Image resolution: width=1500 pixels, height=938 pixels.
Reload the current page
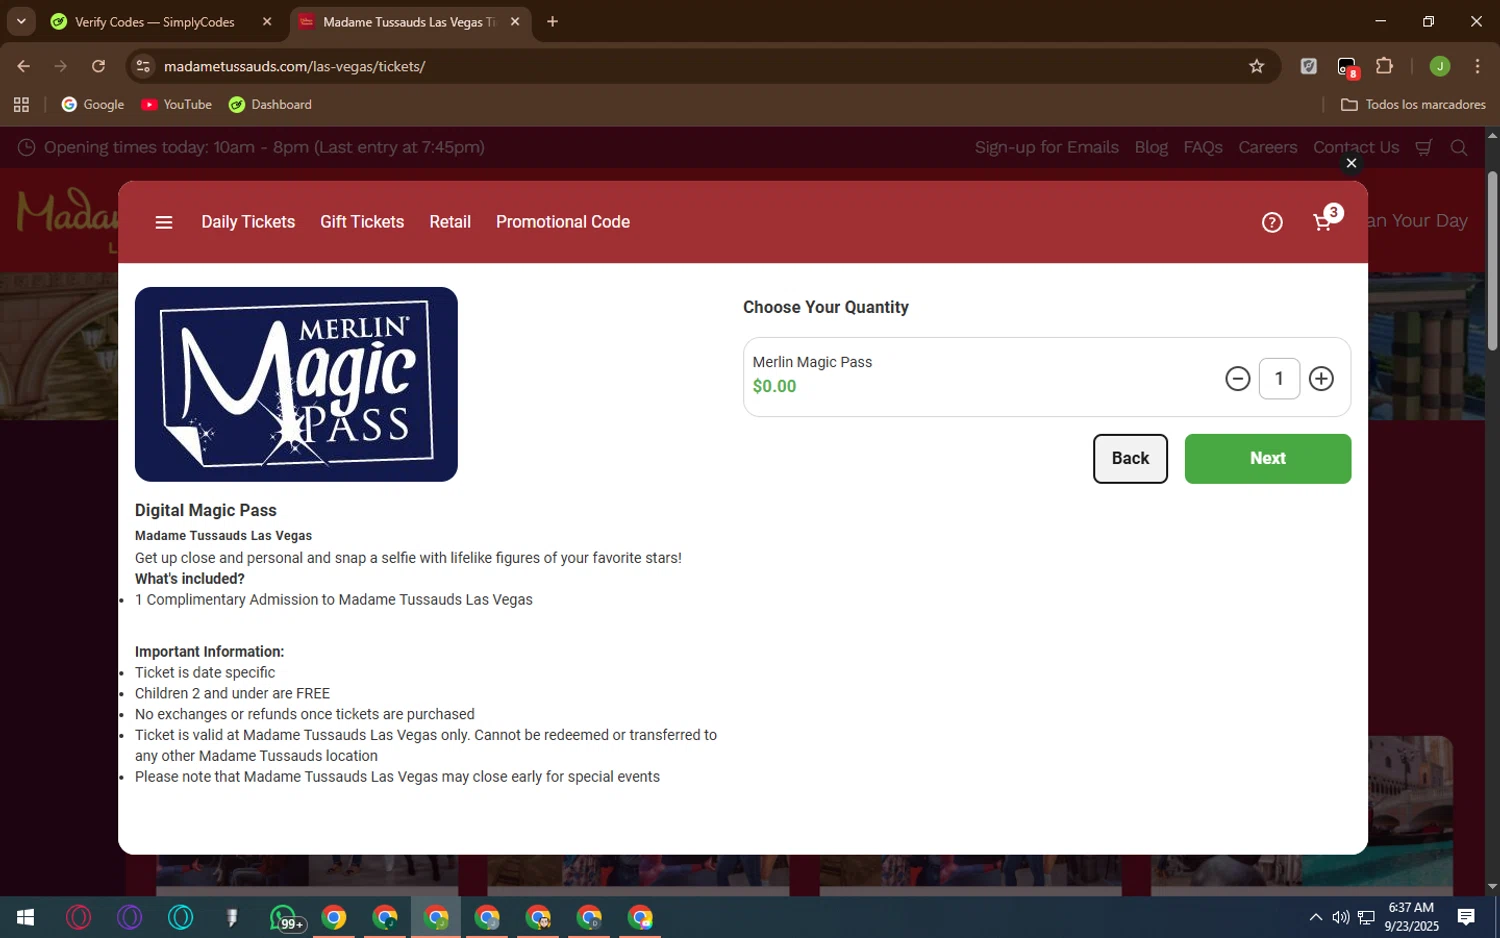click(x=98, y=67)
